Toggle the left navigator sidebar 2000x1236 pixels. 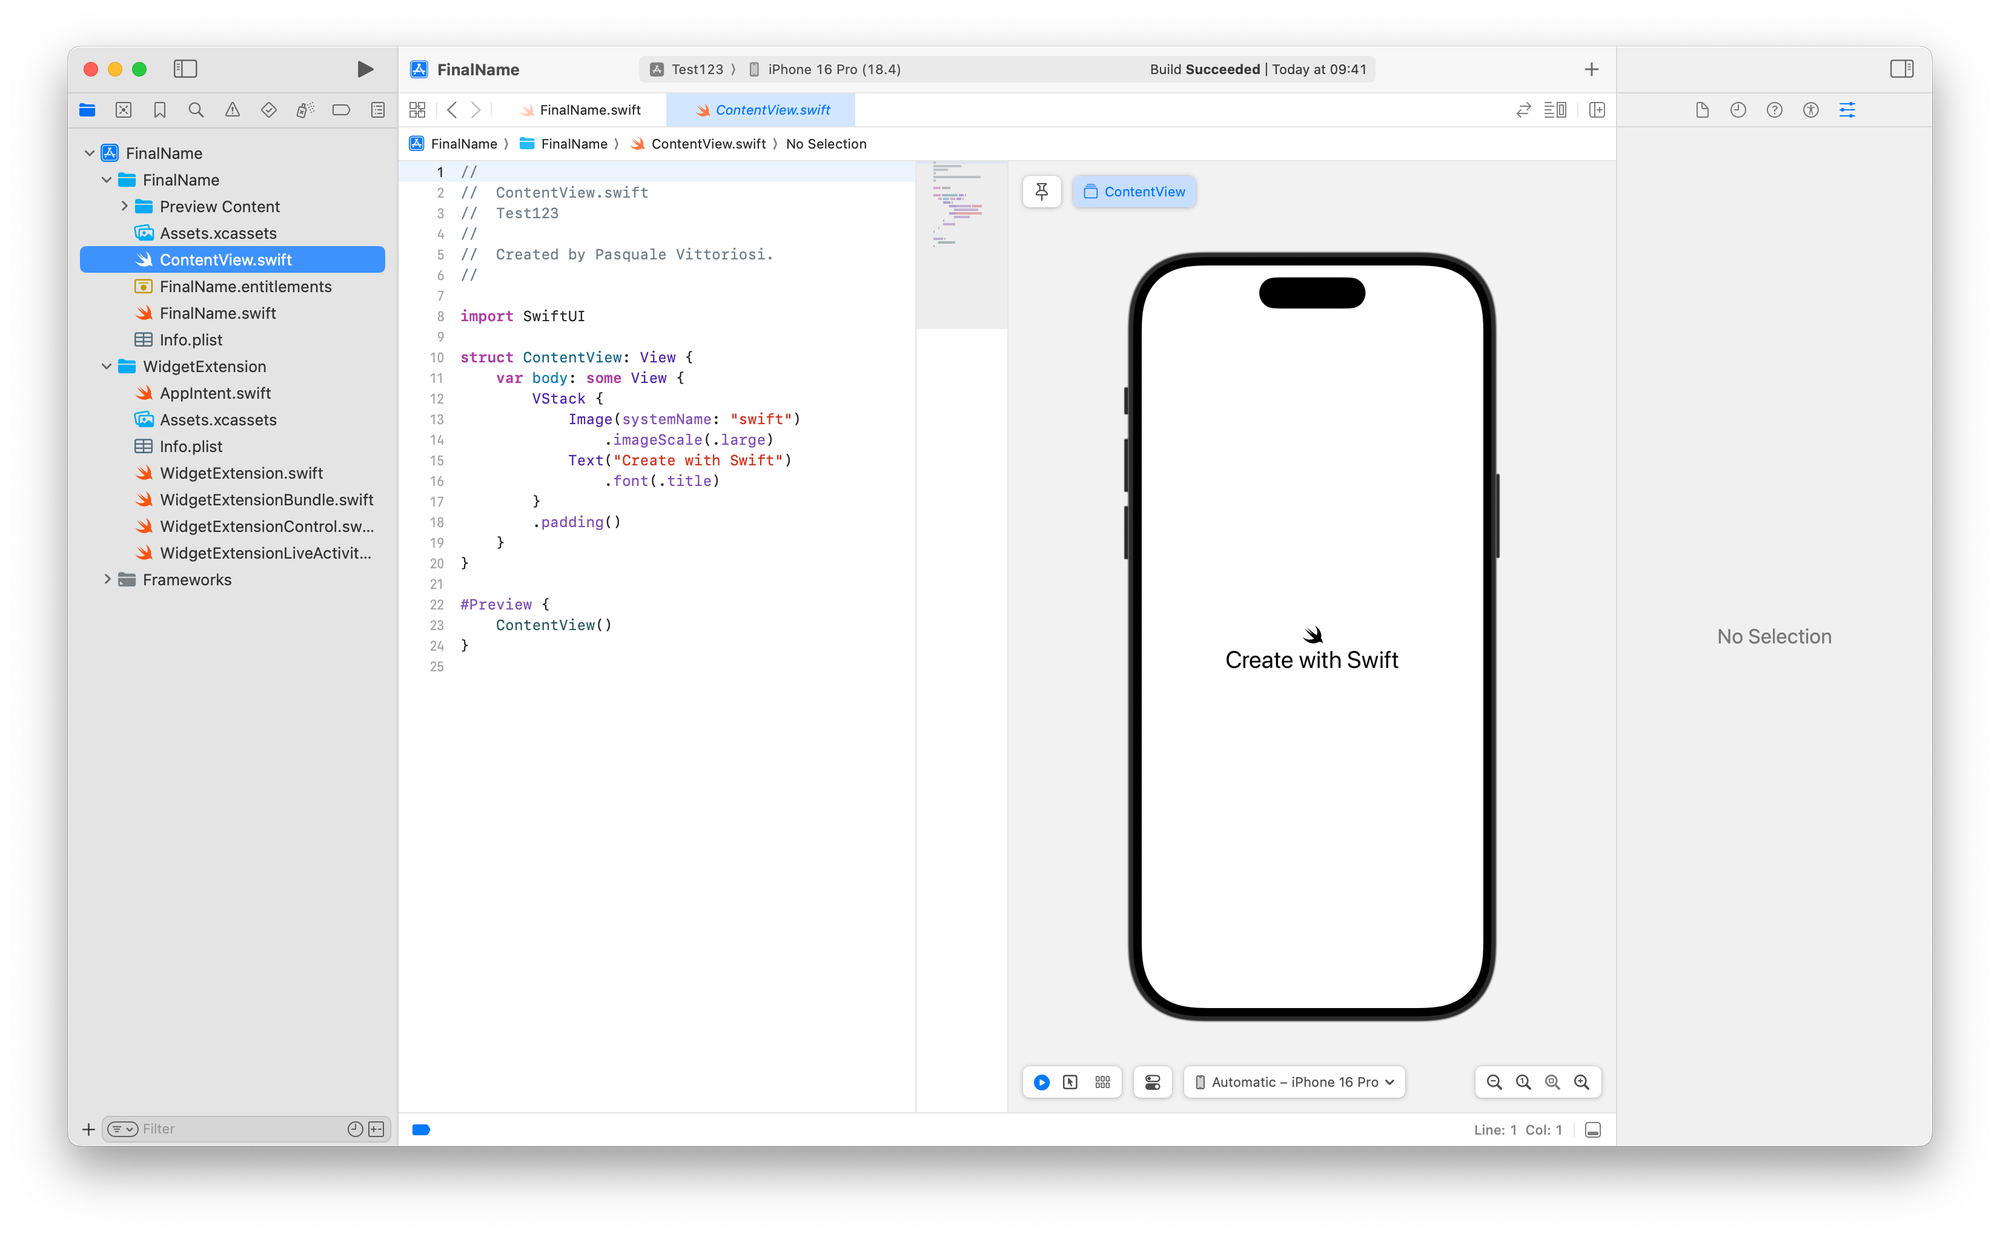[x=185, y=69]
